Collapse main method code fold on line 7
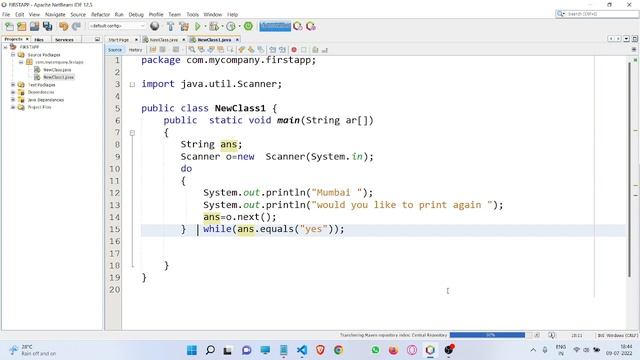This screenshot has width=640, height=360. click(132, 133)
